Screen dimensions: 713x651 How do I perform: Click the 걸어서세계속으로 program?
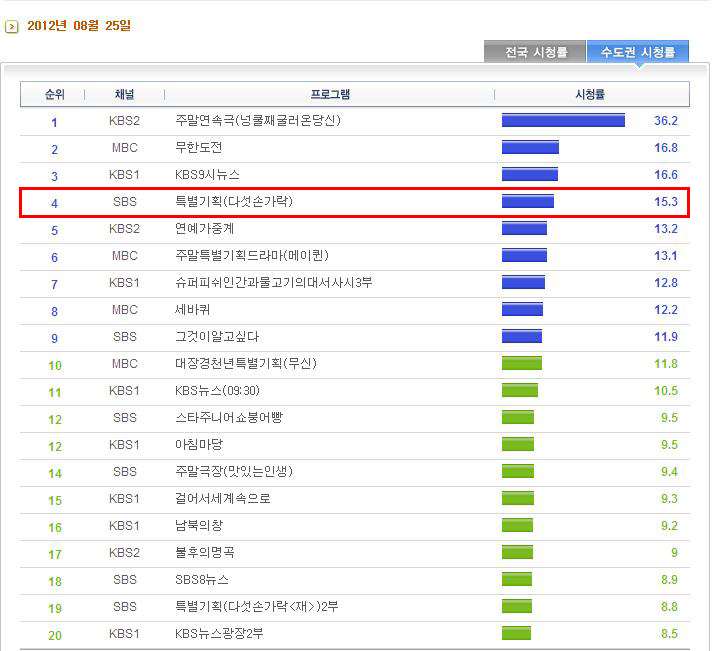coord(223,499)
